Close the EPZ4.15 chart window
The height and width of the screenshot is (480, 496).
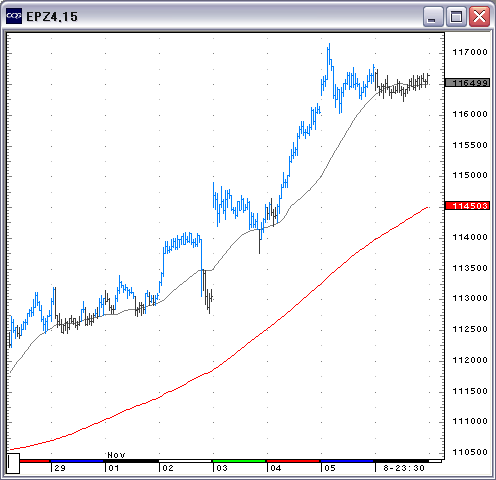(x=479, y=17)
